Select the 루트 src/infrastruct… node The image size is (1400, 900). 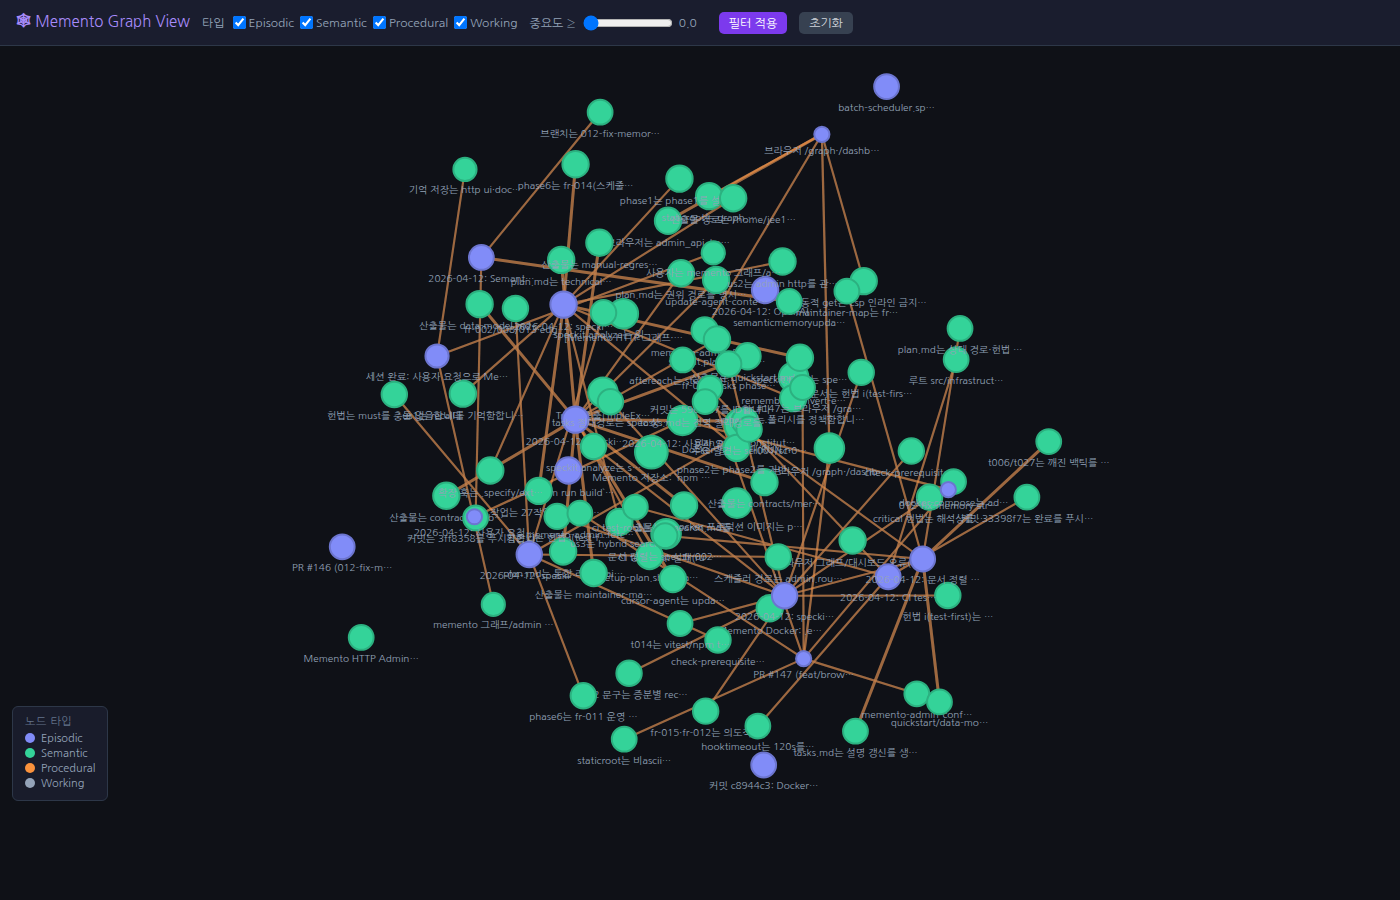pyautogui.click(x=956, y=359)
